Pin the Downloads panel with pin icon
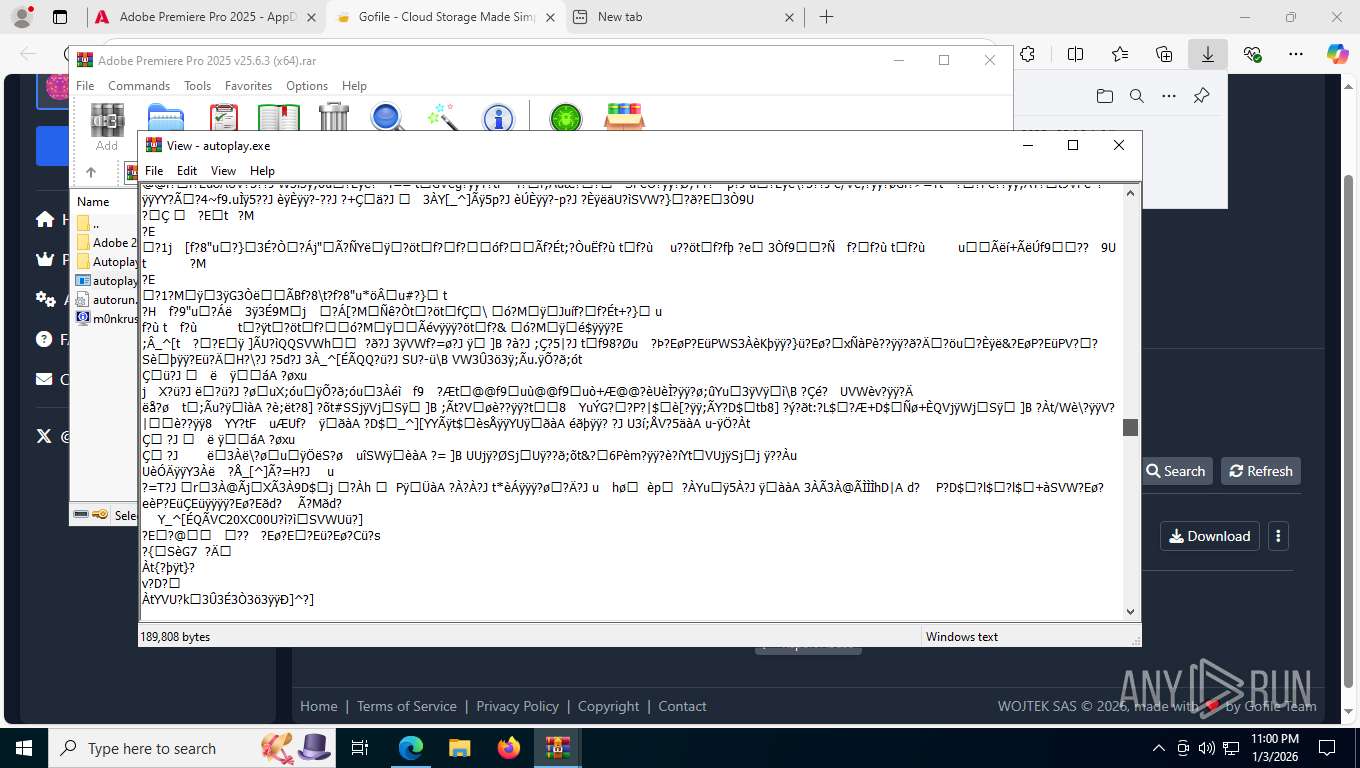Screen dimensions: 1360x768 [1201, 96]
